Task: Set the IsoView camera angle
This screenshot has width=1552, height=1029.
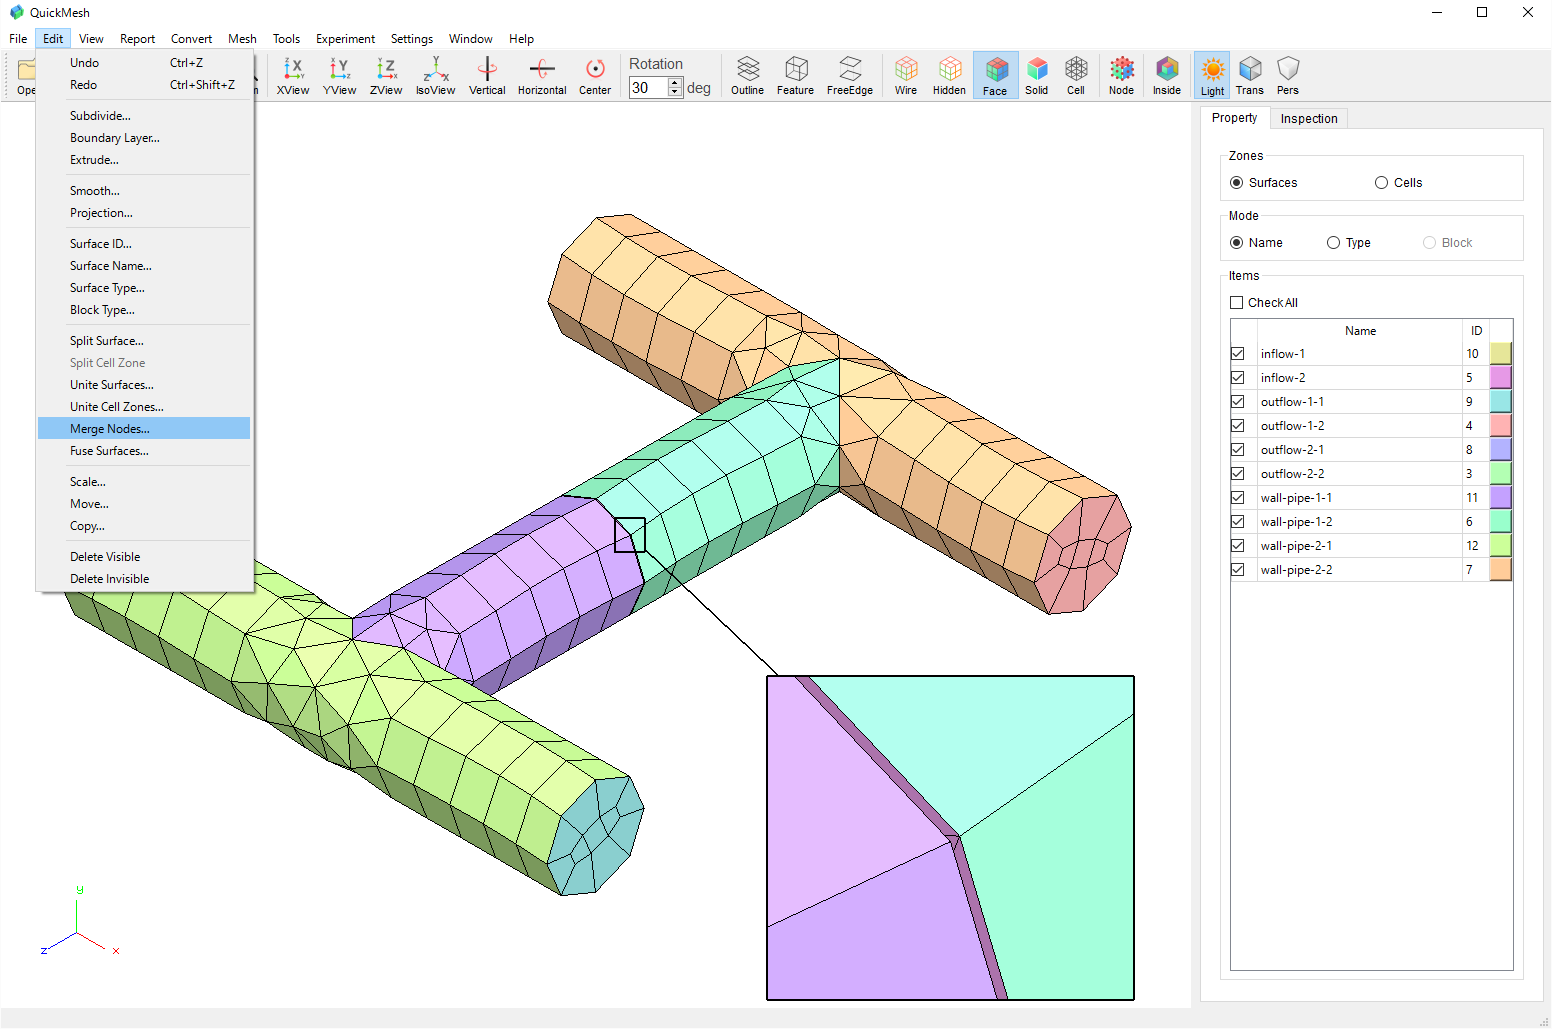Action: pyautogui.click(x=435, y=76)
